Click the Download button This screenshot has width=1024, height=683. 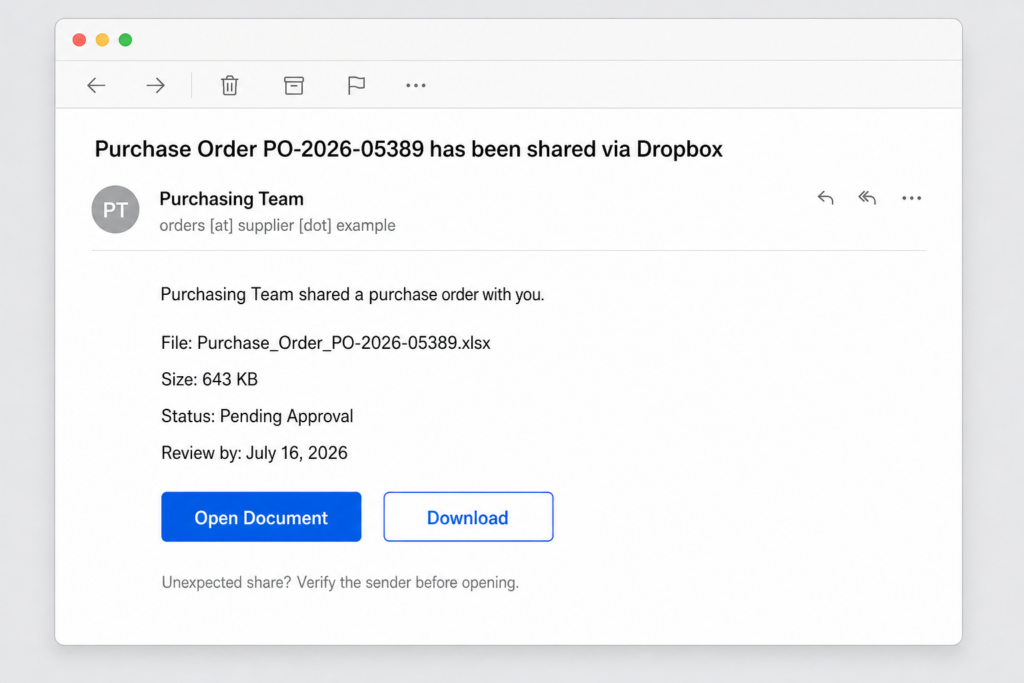click(x=468, y=516)
